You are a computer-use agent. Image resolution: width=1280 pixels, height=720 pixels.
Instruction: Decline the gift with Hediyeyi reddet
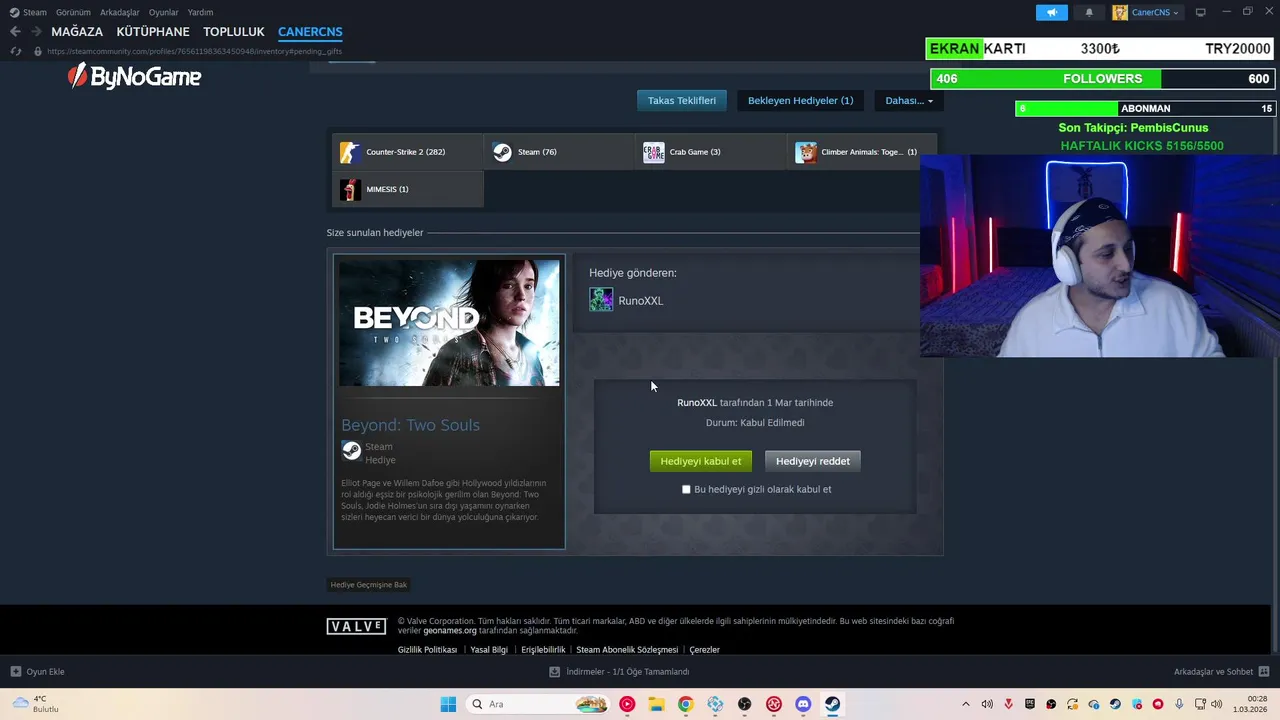[x=813, y=461]
